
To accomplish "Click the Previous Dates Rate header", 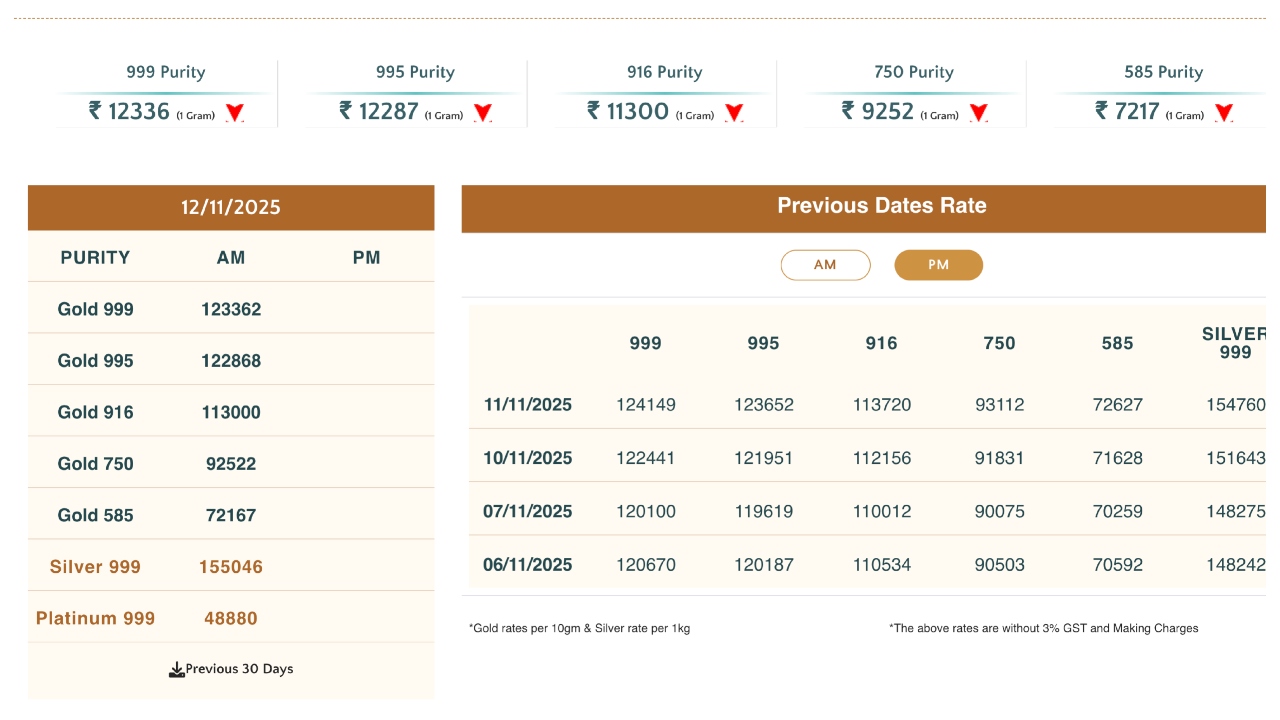I will click(881, 206).
